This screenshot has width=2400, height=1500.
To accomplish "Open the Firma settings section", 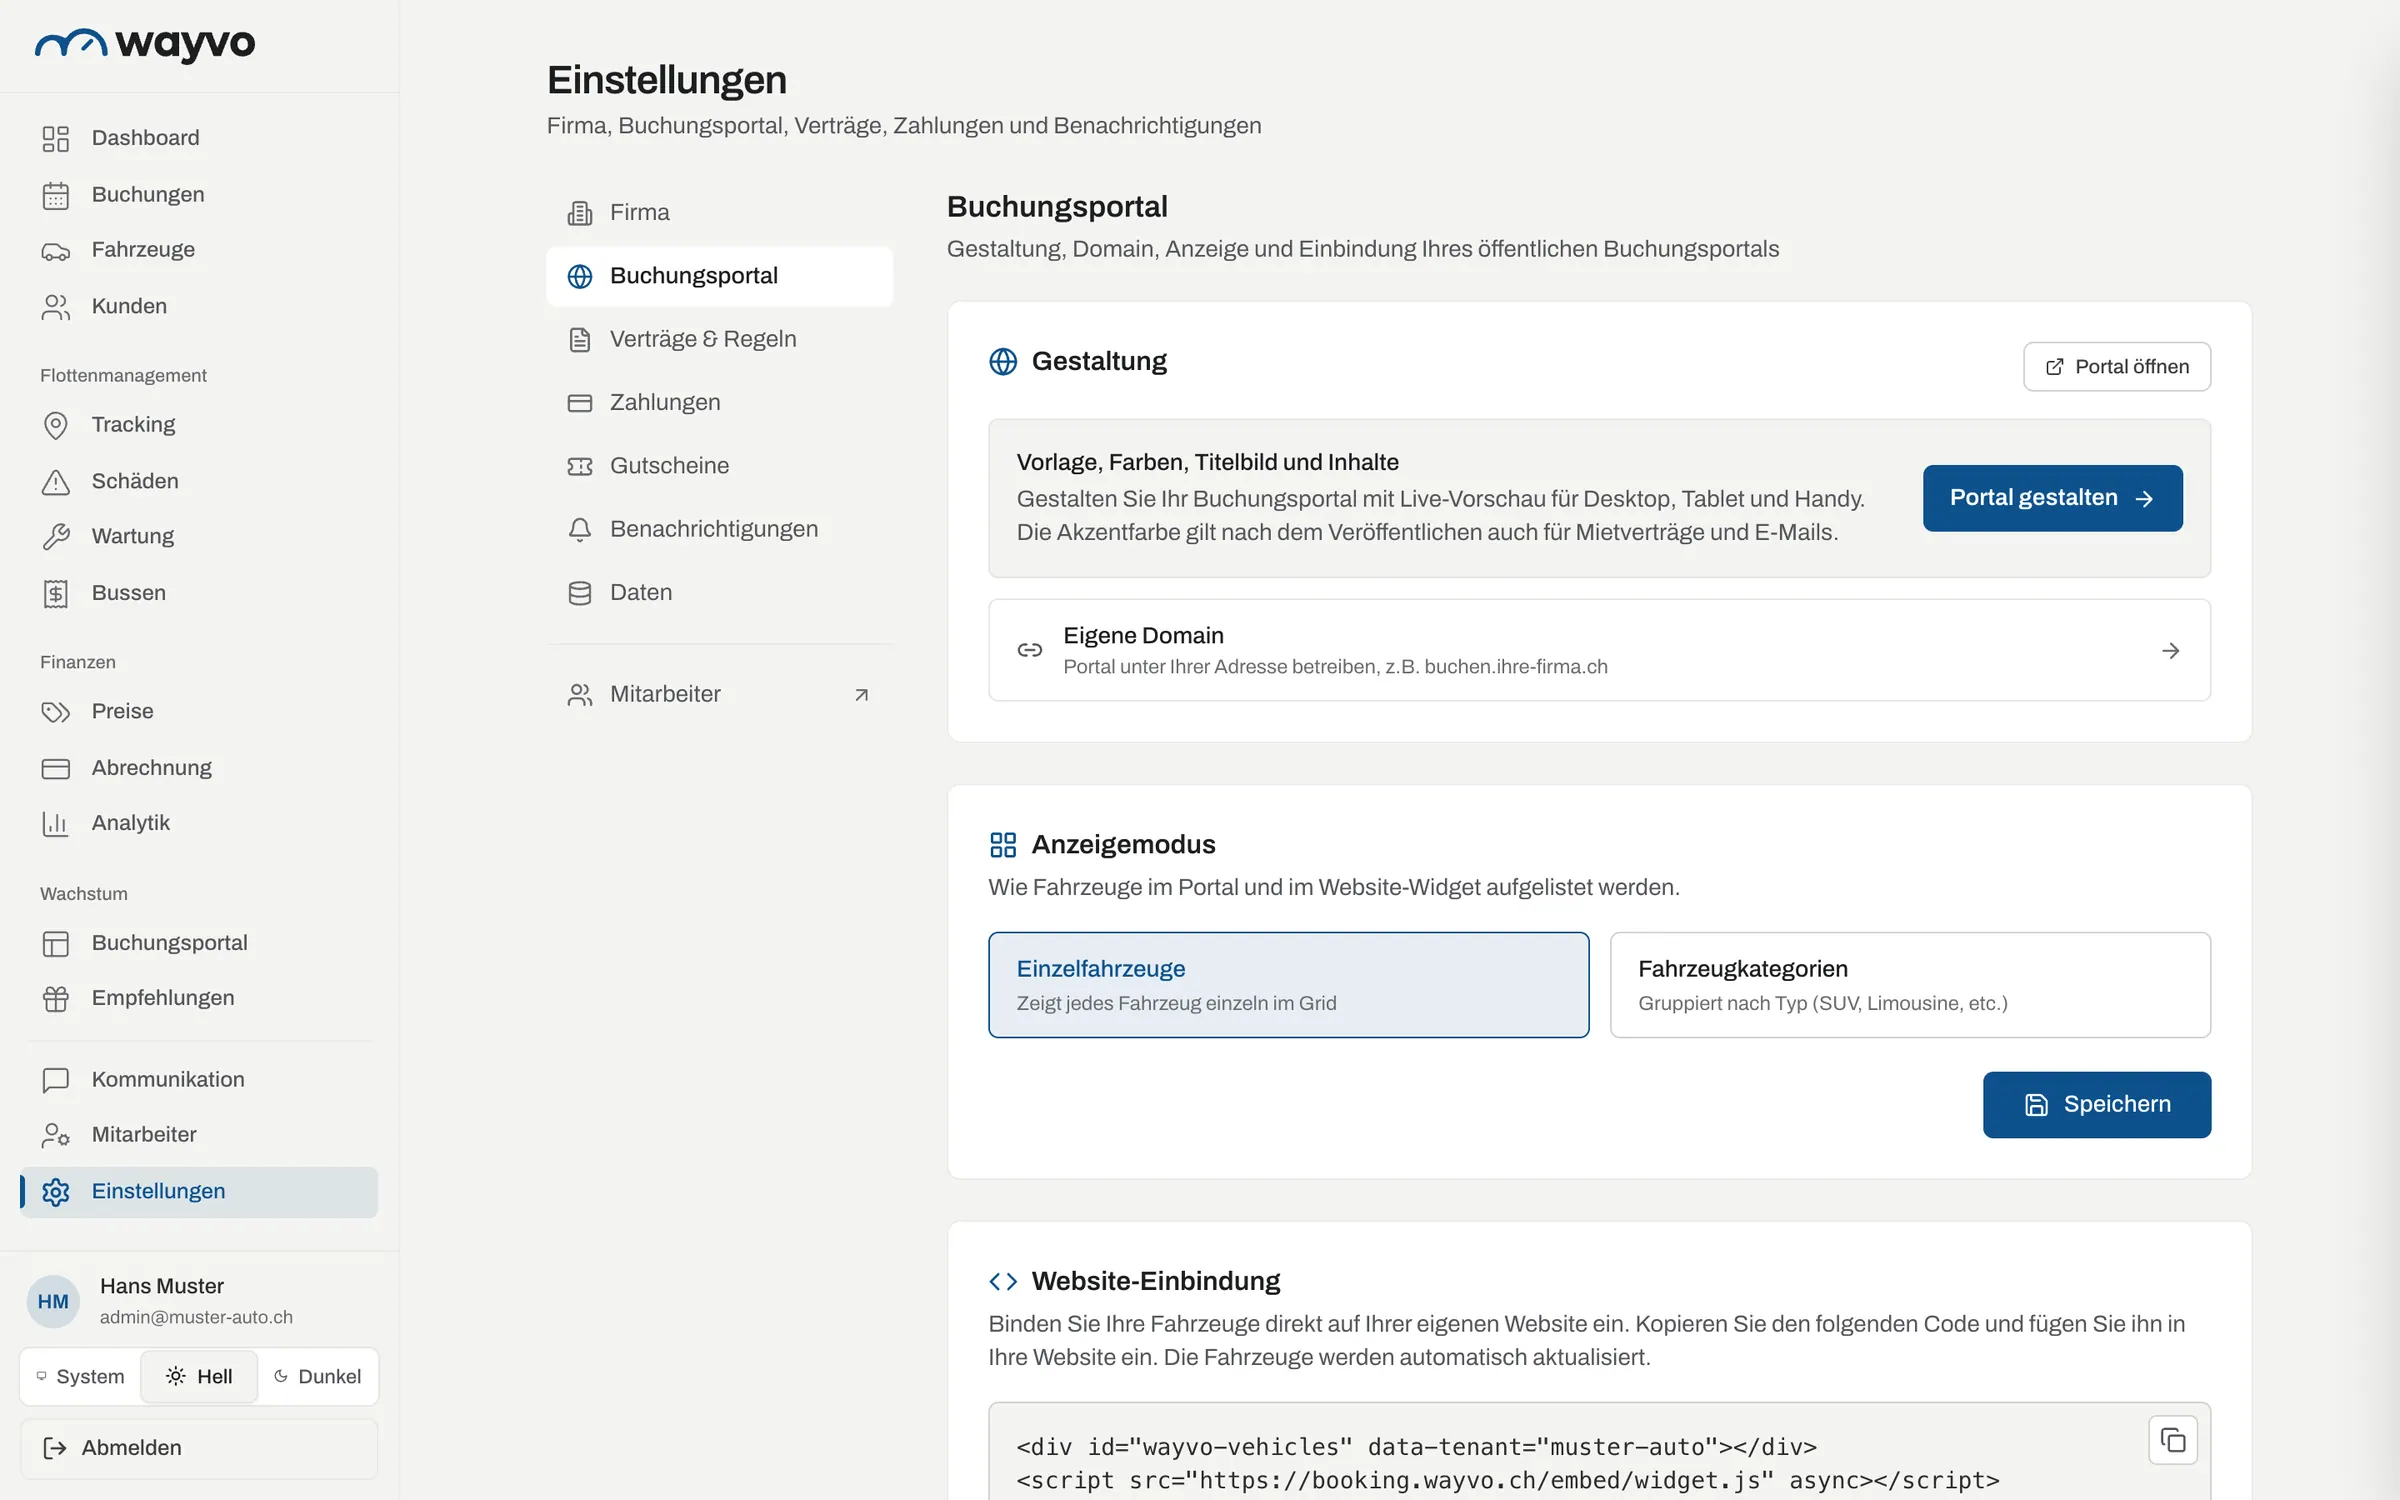I will pos(719,213).
